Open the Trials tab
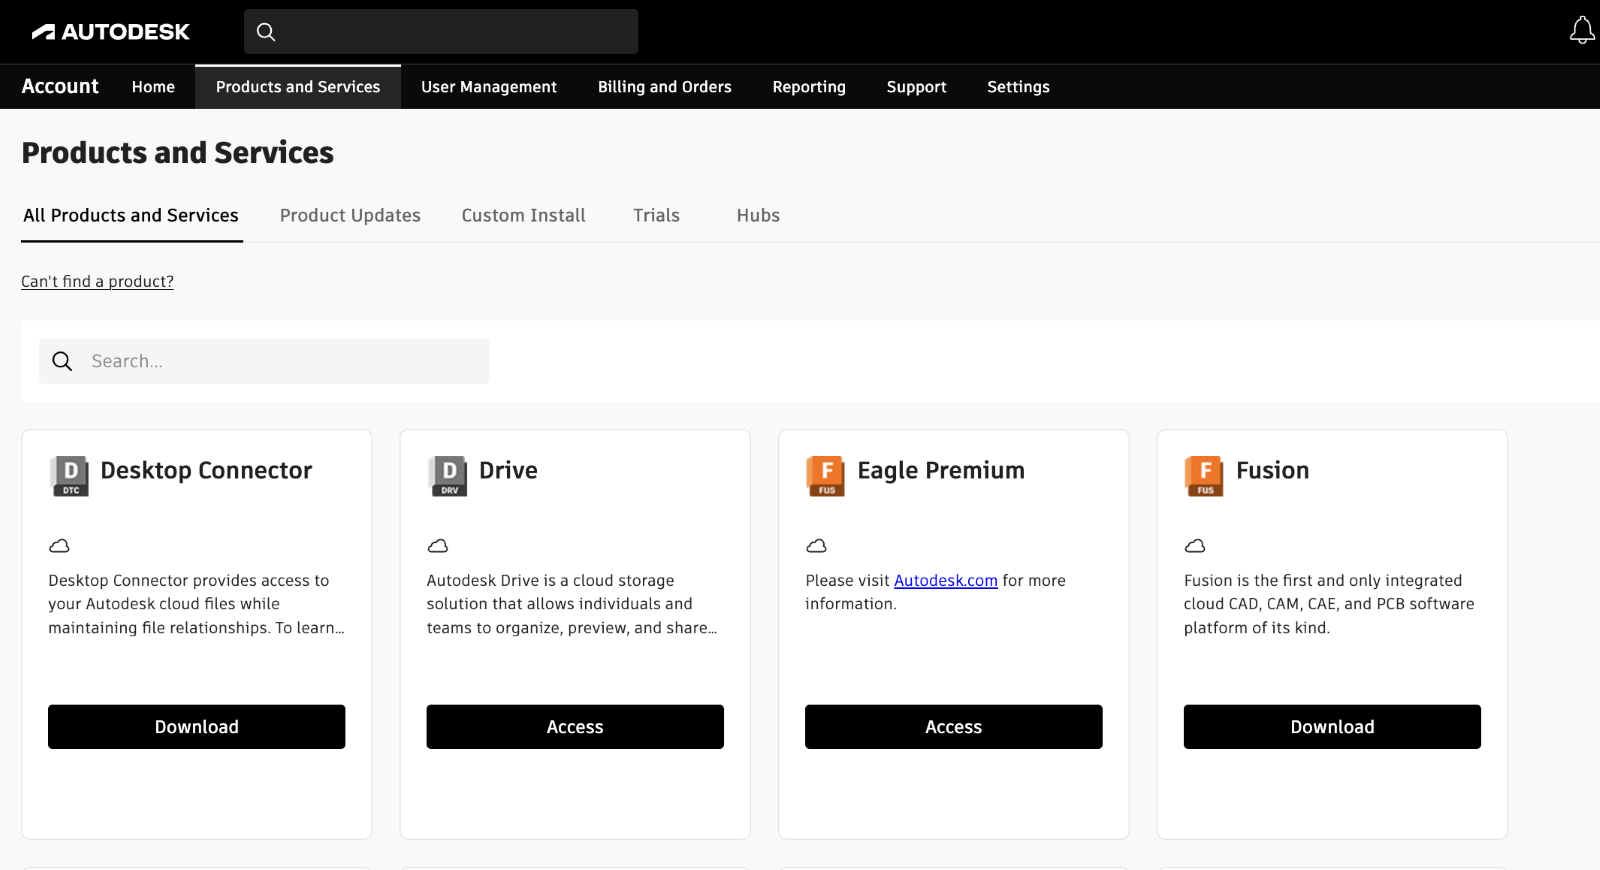This screenshot has height=870, width=1600. pos(656,215)
